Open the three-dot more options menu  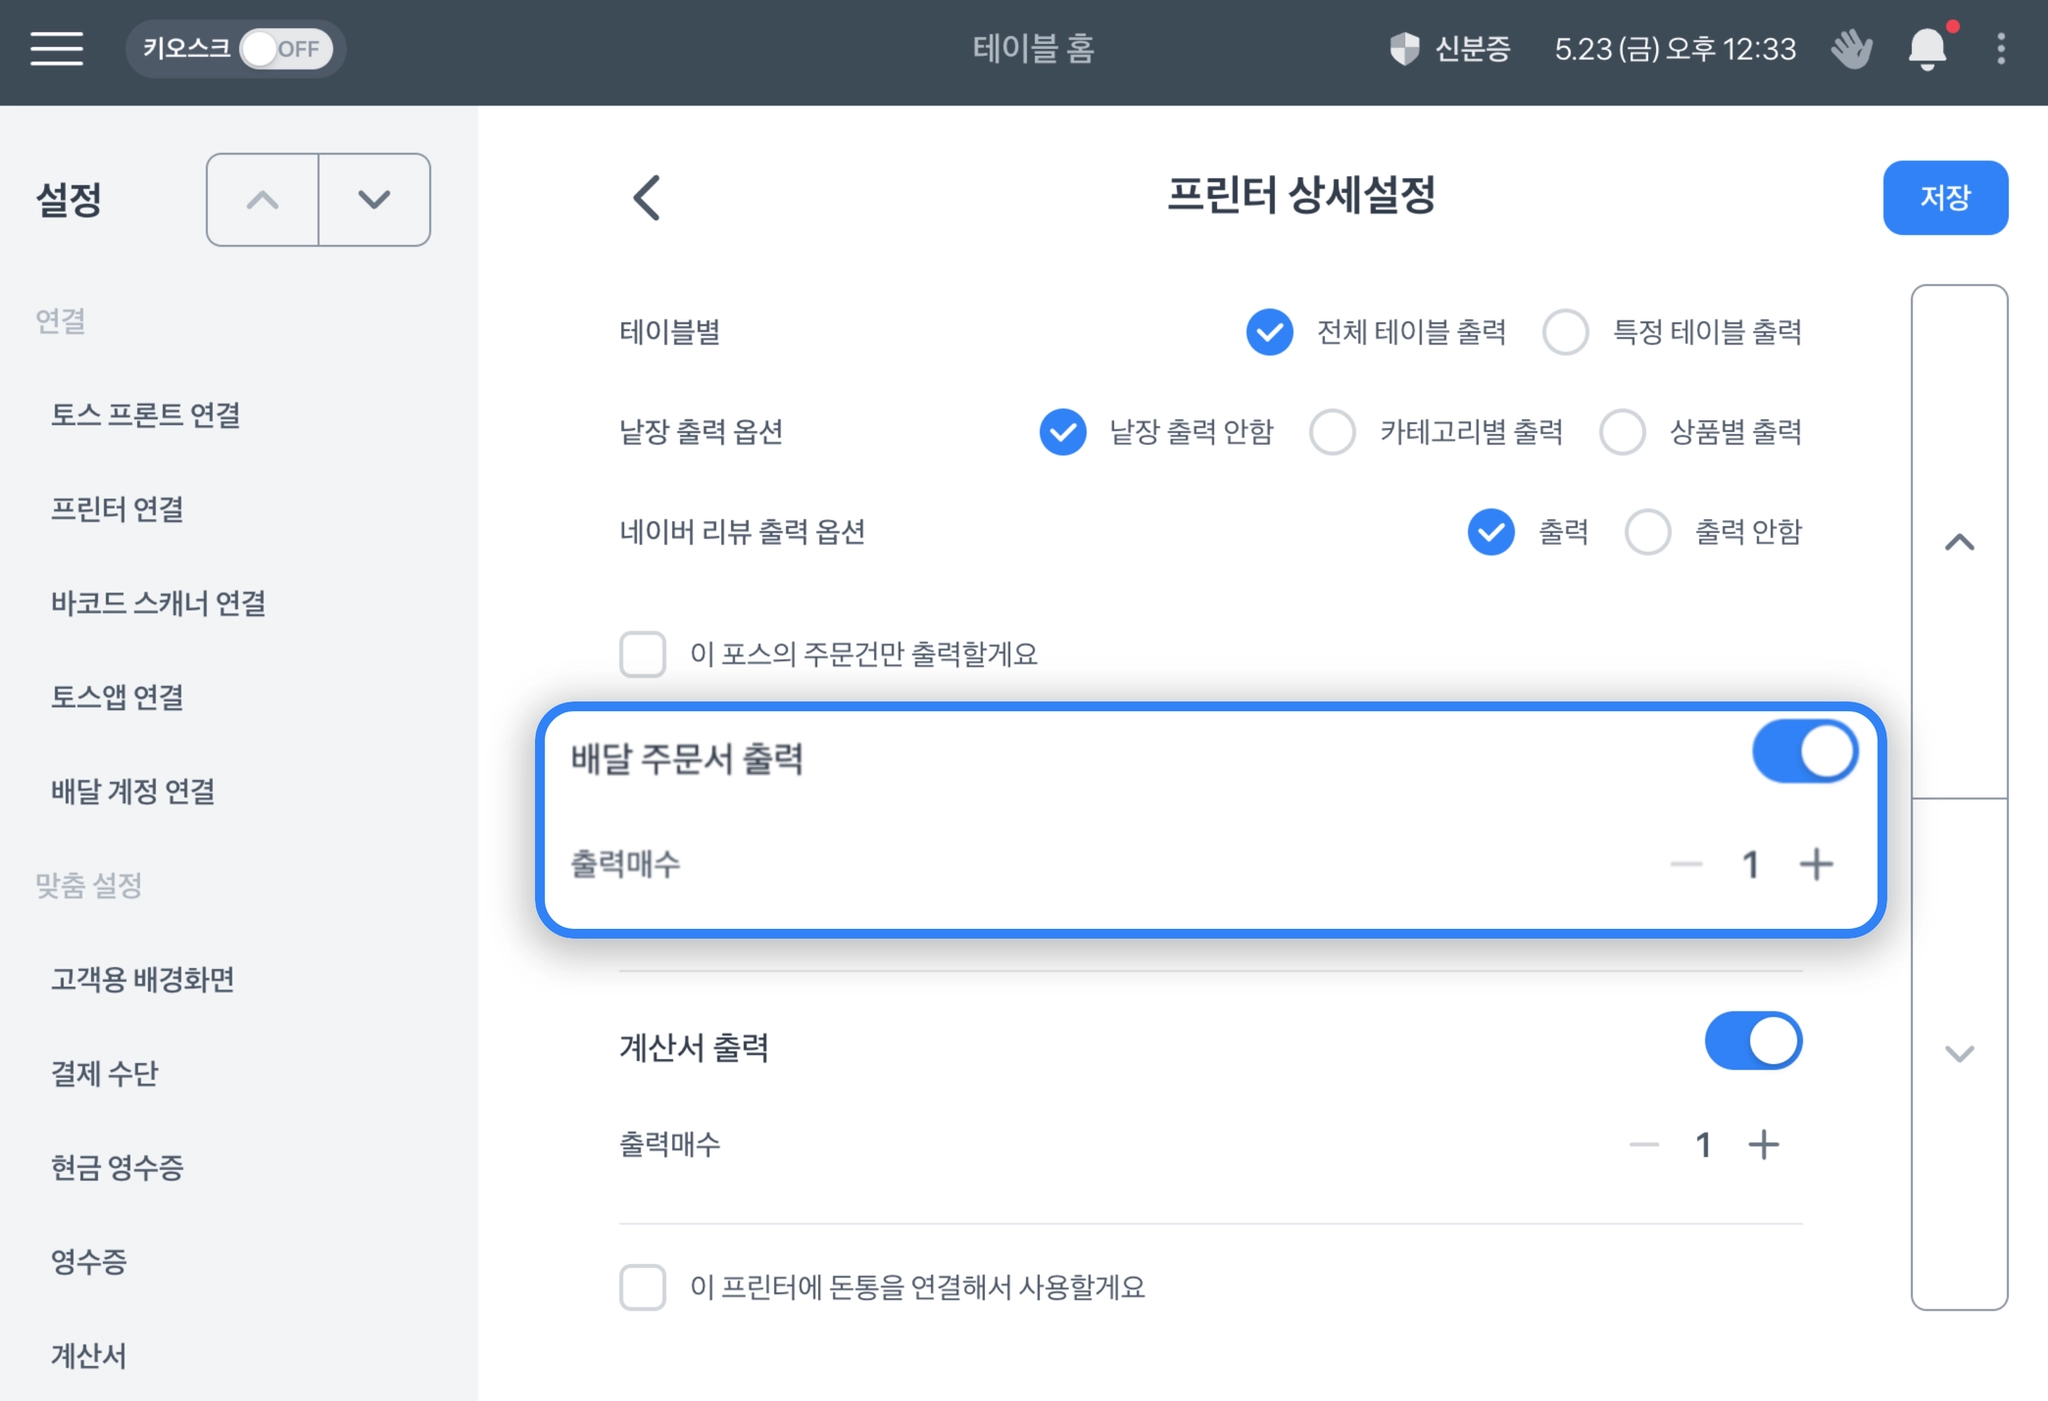point(2000,48)
